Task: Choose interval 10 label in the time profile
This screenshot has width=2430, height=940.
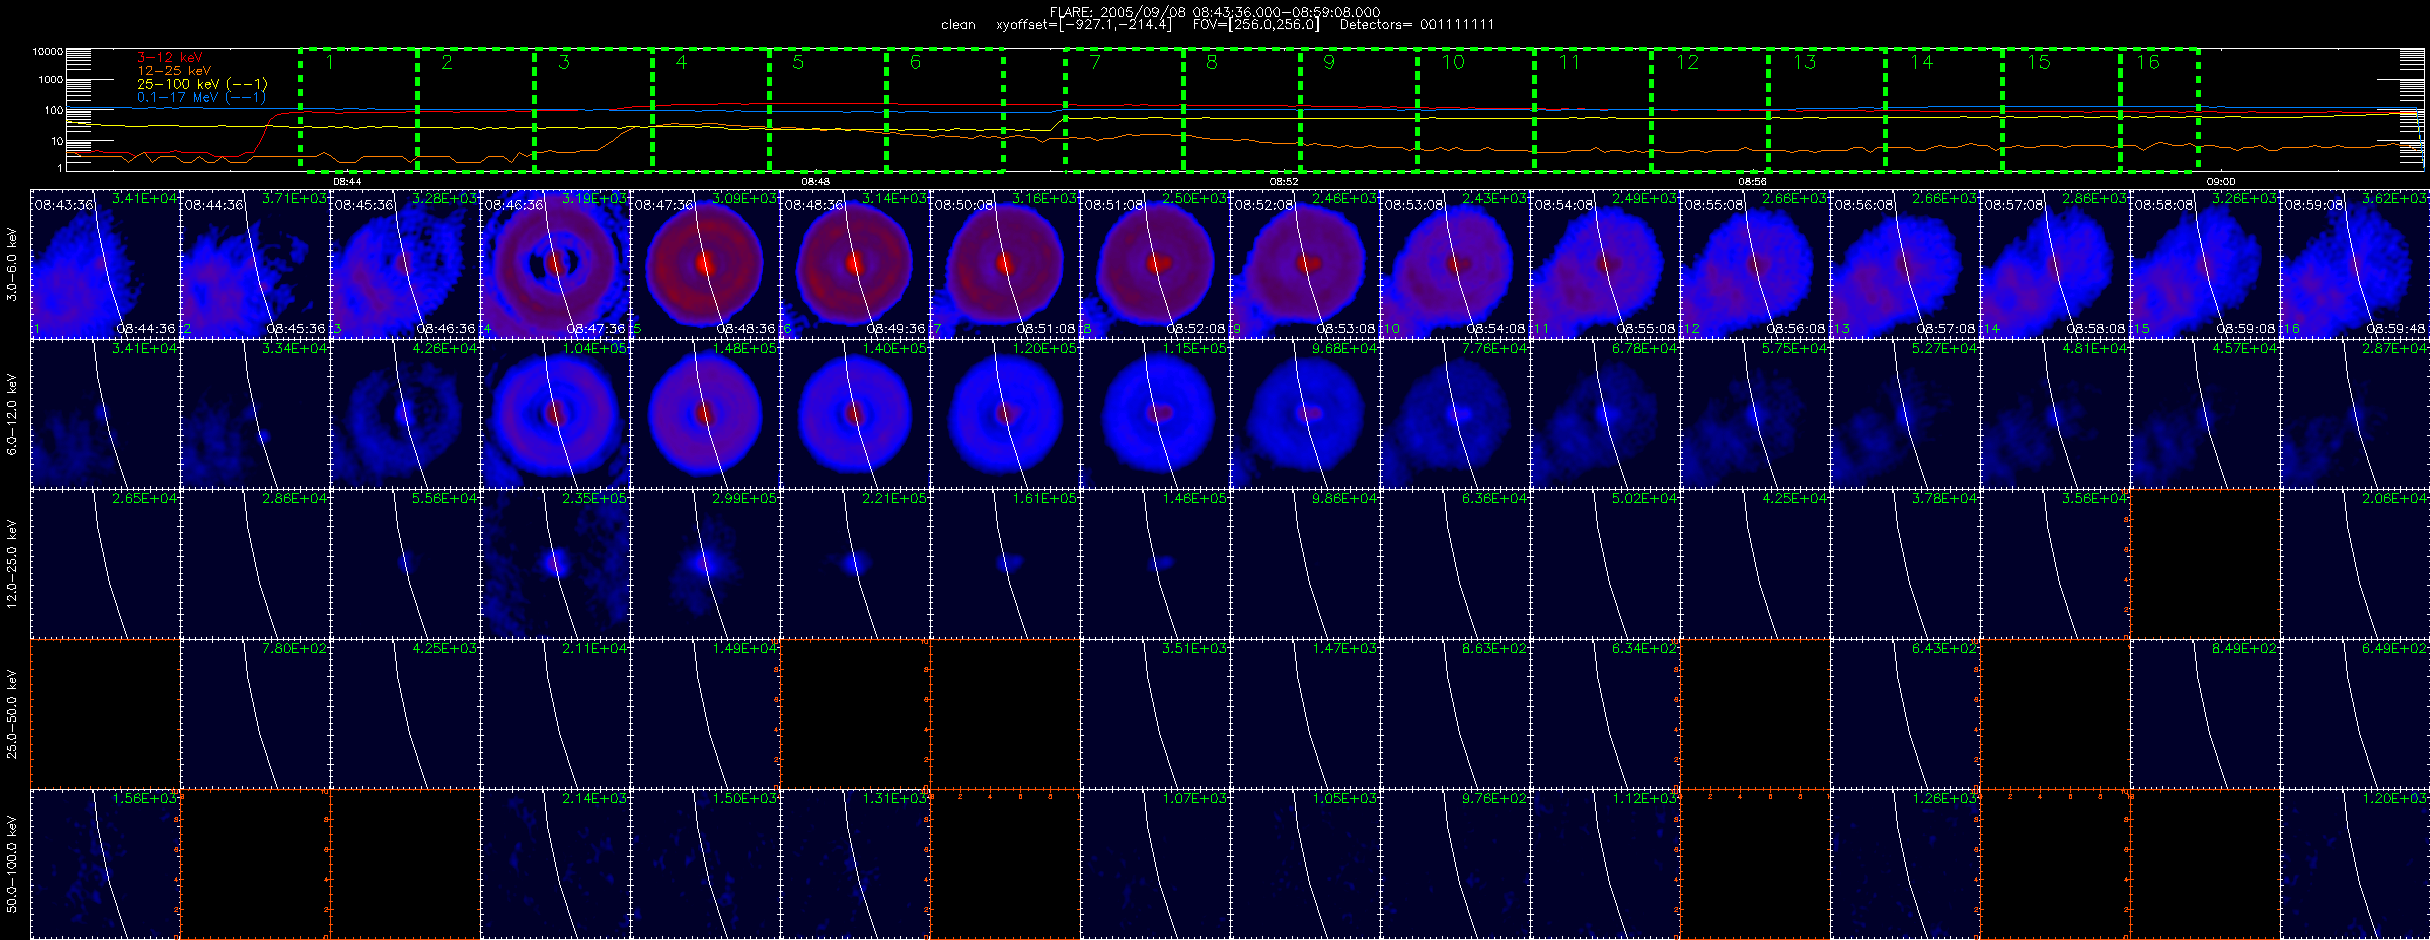Action: 1452,62
